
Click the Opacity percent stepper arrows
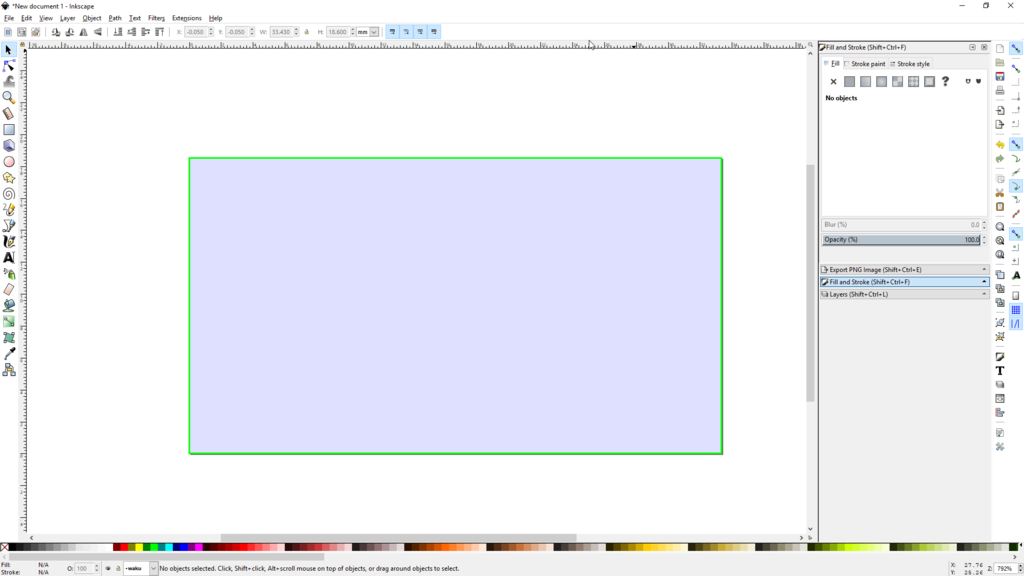pos(984,240)
